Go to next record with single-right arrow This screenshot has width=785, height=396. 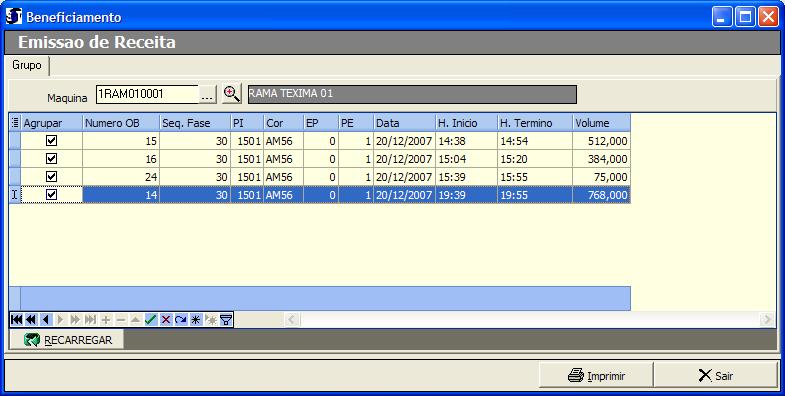click(x=61, y=320)
